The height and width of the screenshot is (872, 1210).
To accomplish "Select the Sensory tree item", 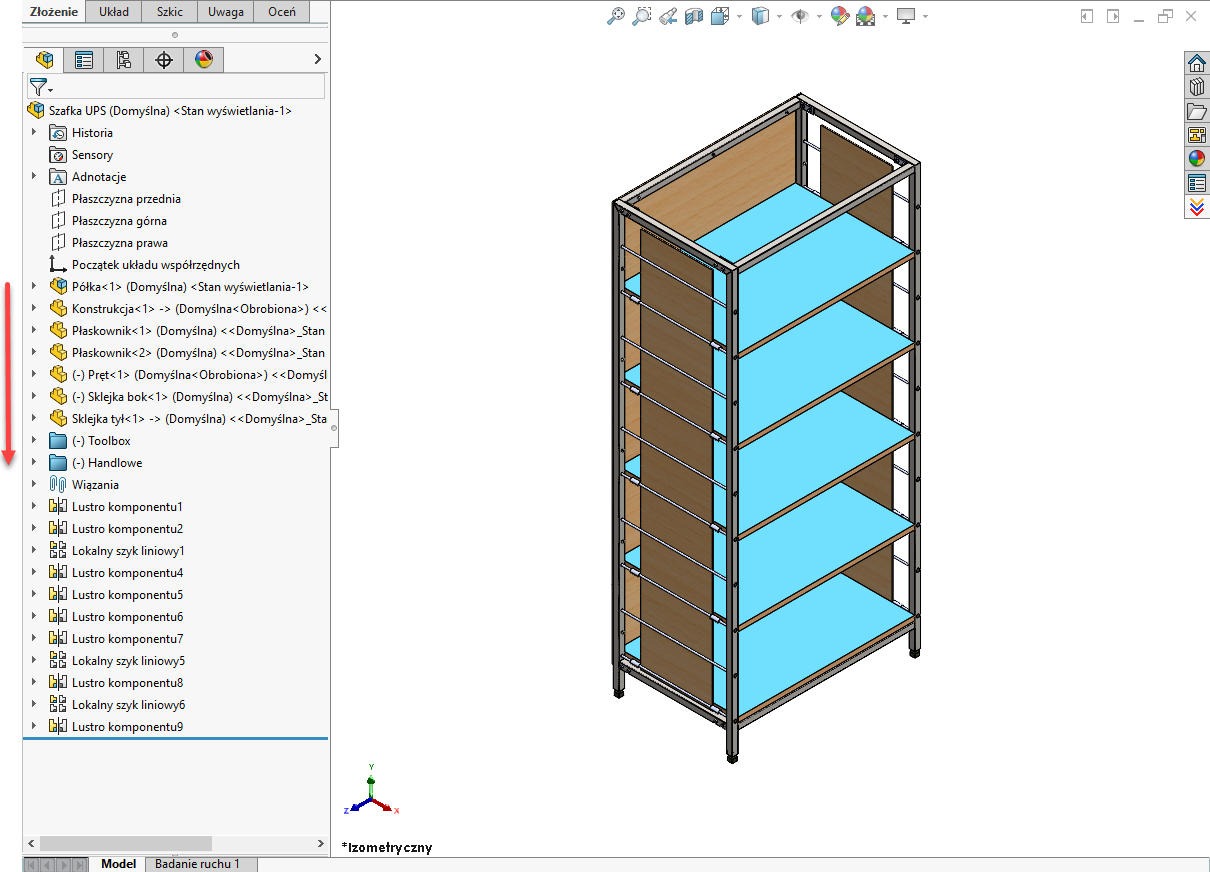I will pos(81,155).
